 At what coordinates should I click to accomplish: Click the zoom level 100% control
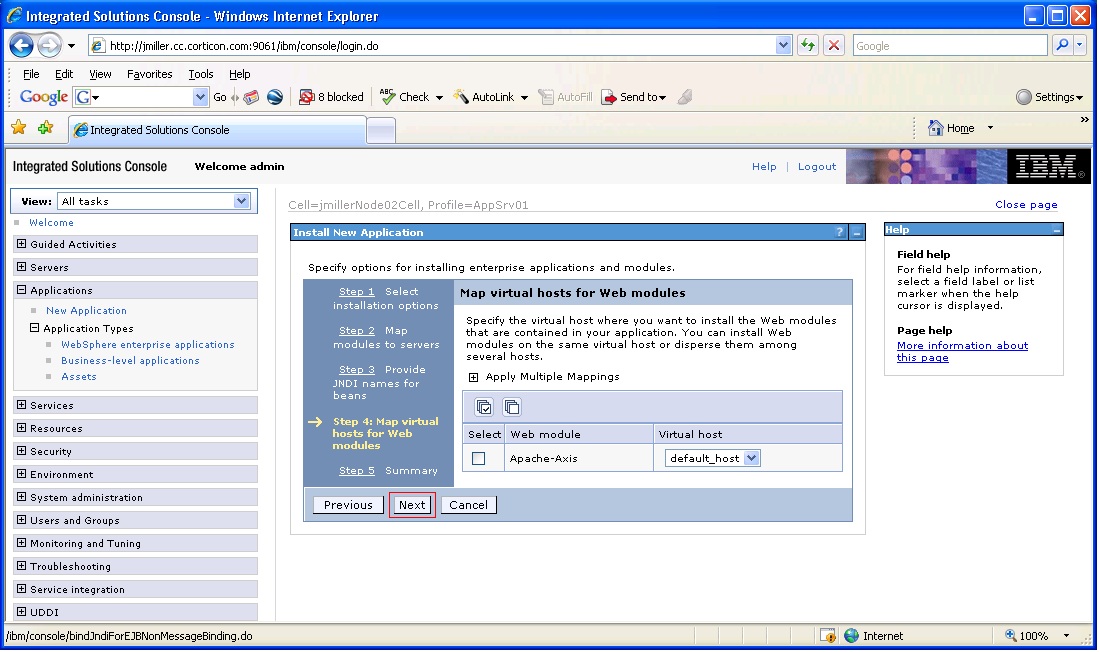coord(1035,636)
